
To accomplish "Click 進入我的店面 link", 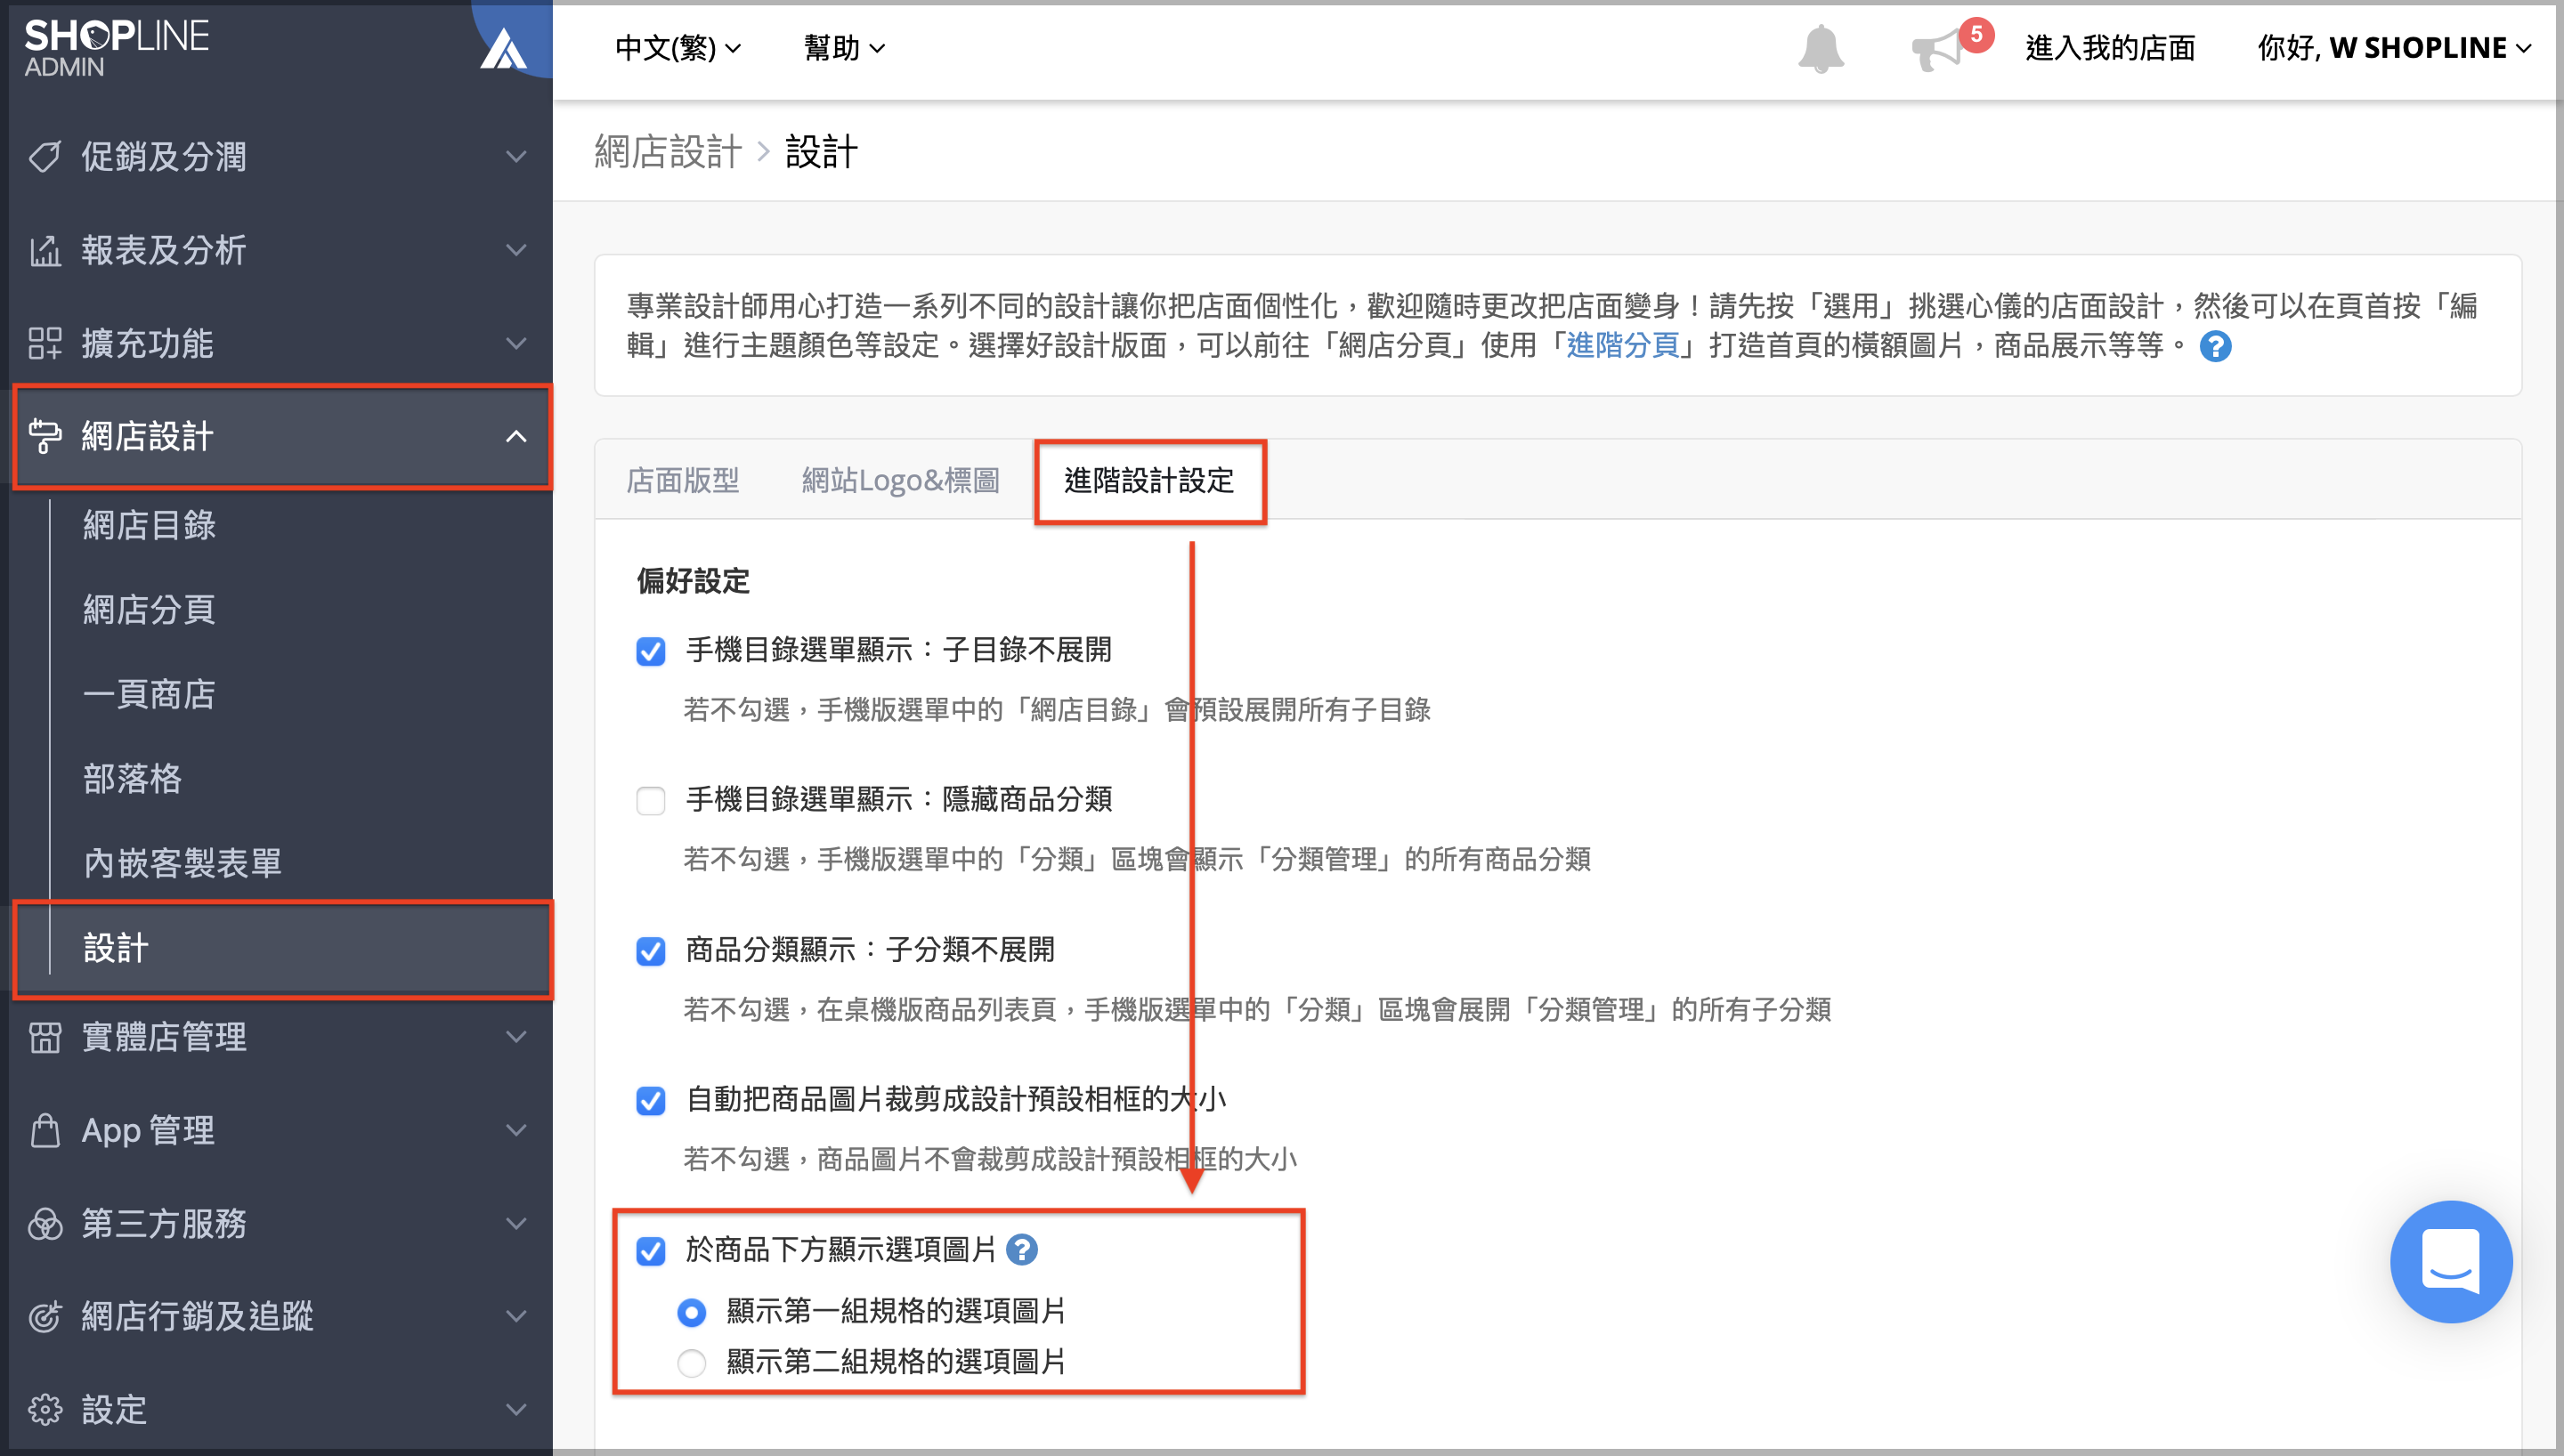I will click(2110, 48).
